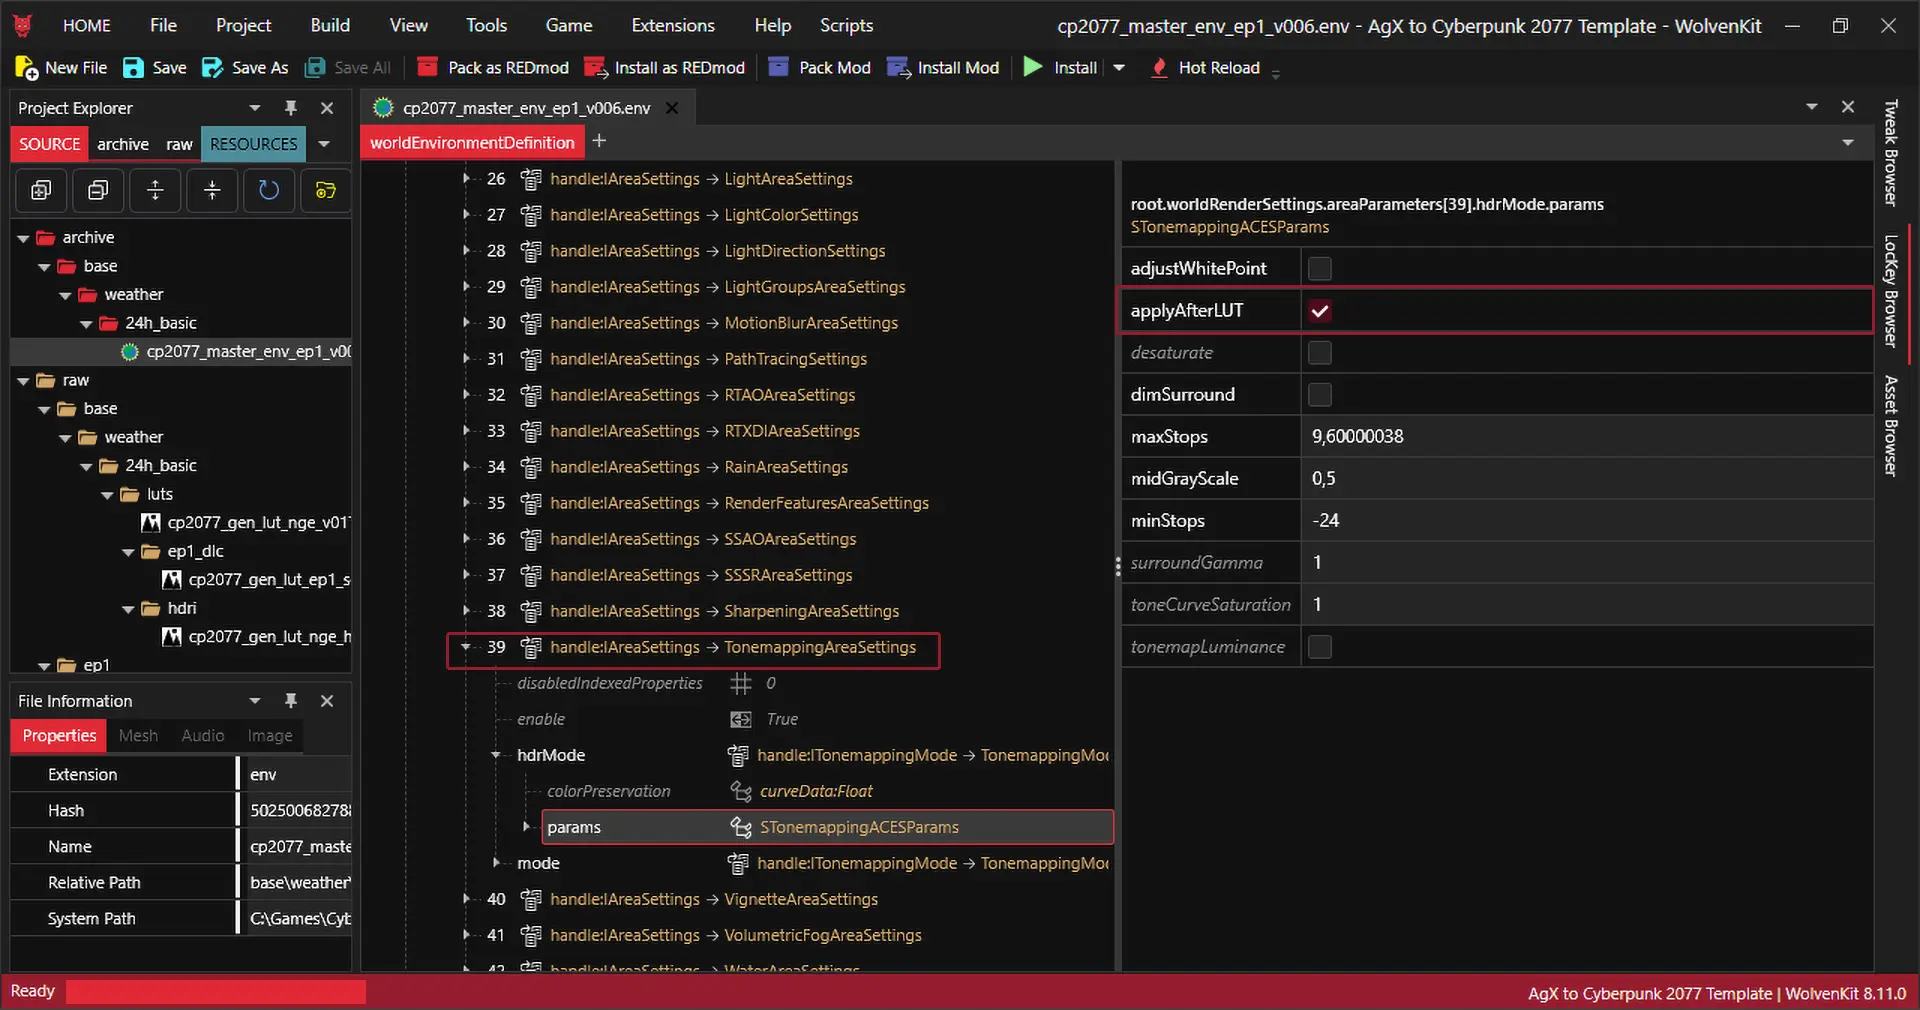This screenshot has height=1010, width=1920.
Task: Expand the params STonemappingACESParams node
Action: pos(526,827)
